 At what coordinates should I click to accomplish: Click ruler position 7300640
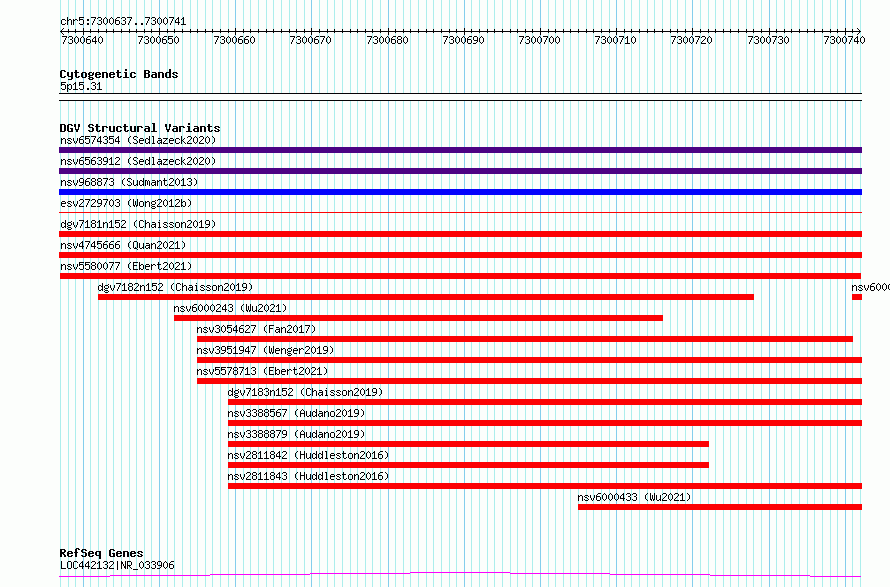pos(82,40)
